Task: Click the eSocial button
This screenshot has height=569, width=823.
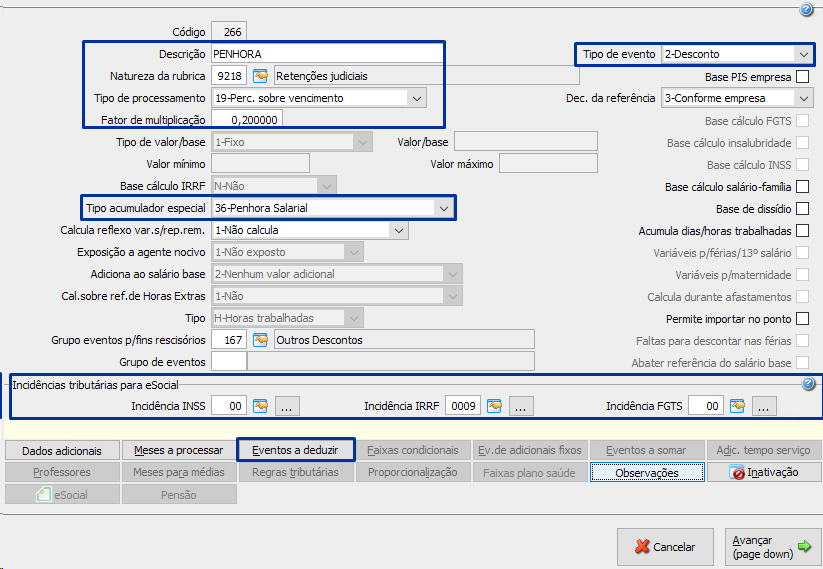Action: point(62,494)
